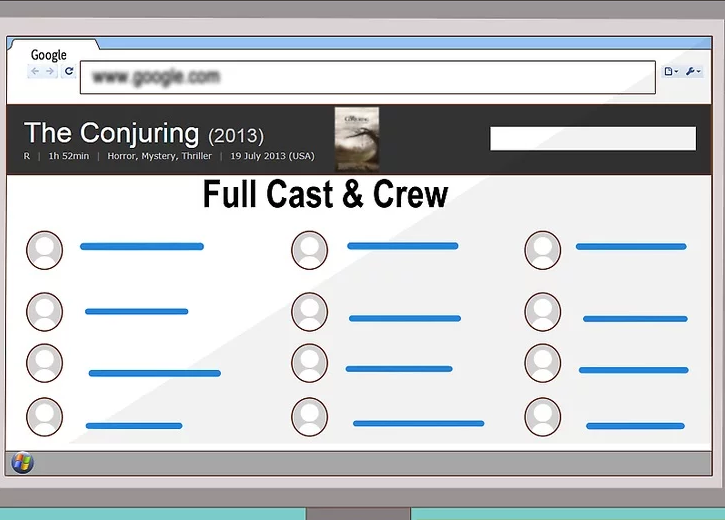Click top avatar in the right column

click(x=543, y=250)
